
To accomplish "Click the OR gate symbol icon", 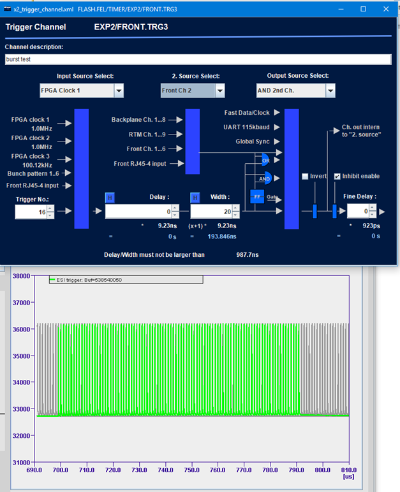I will [x=266, y=160].
